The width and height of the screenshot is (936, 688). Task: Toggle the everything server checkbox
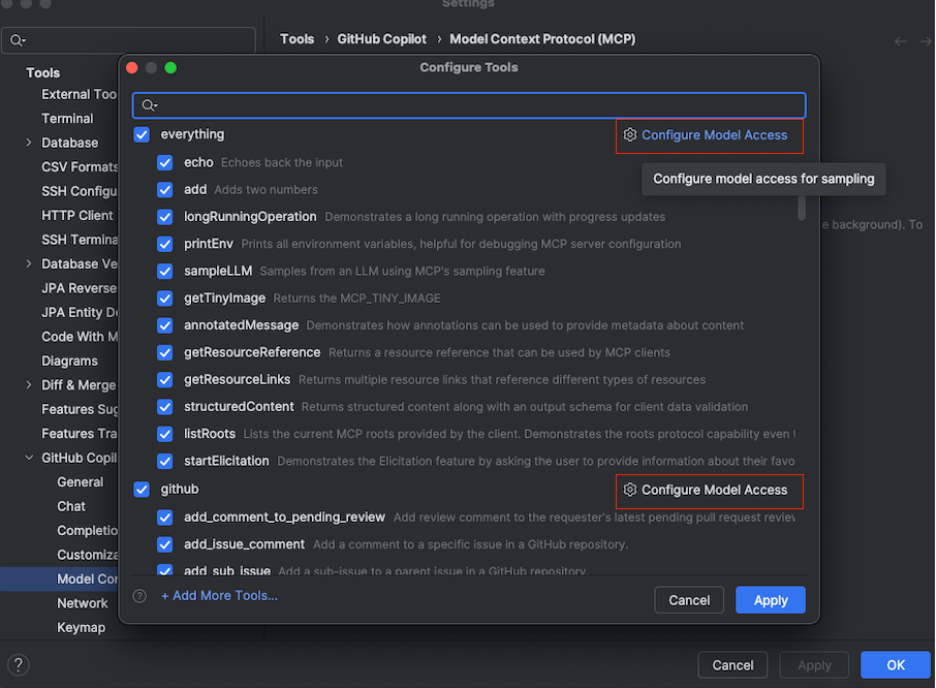pos(141,135)
